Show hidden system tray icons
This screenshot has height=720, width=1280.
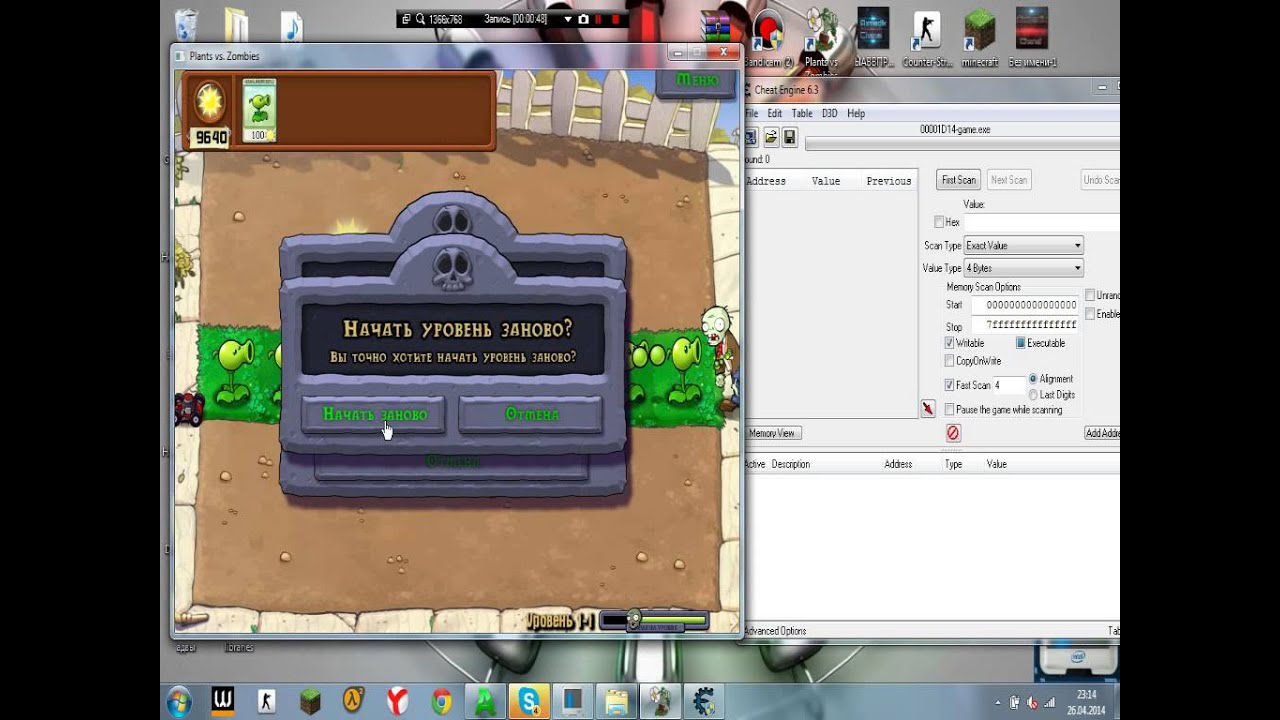[997, 702]
